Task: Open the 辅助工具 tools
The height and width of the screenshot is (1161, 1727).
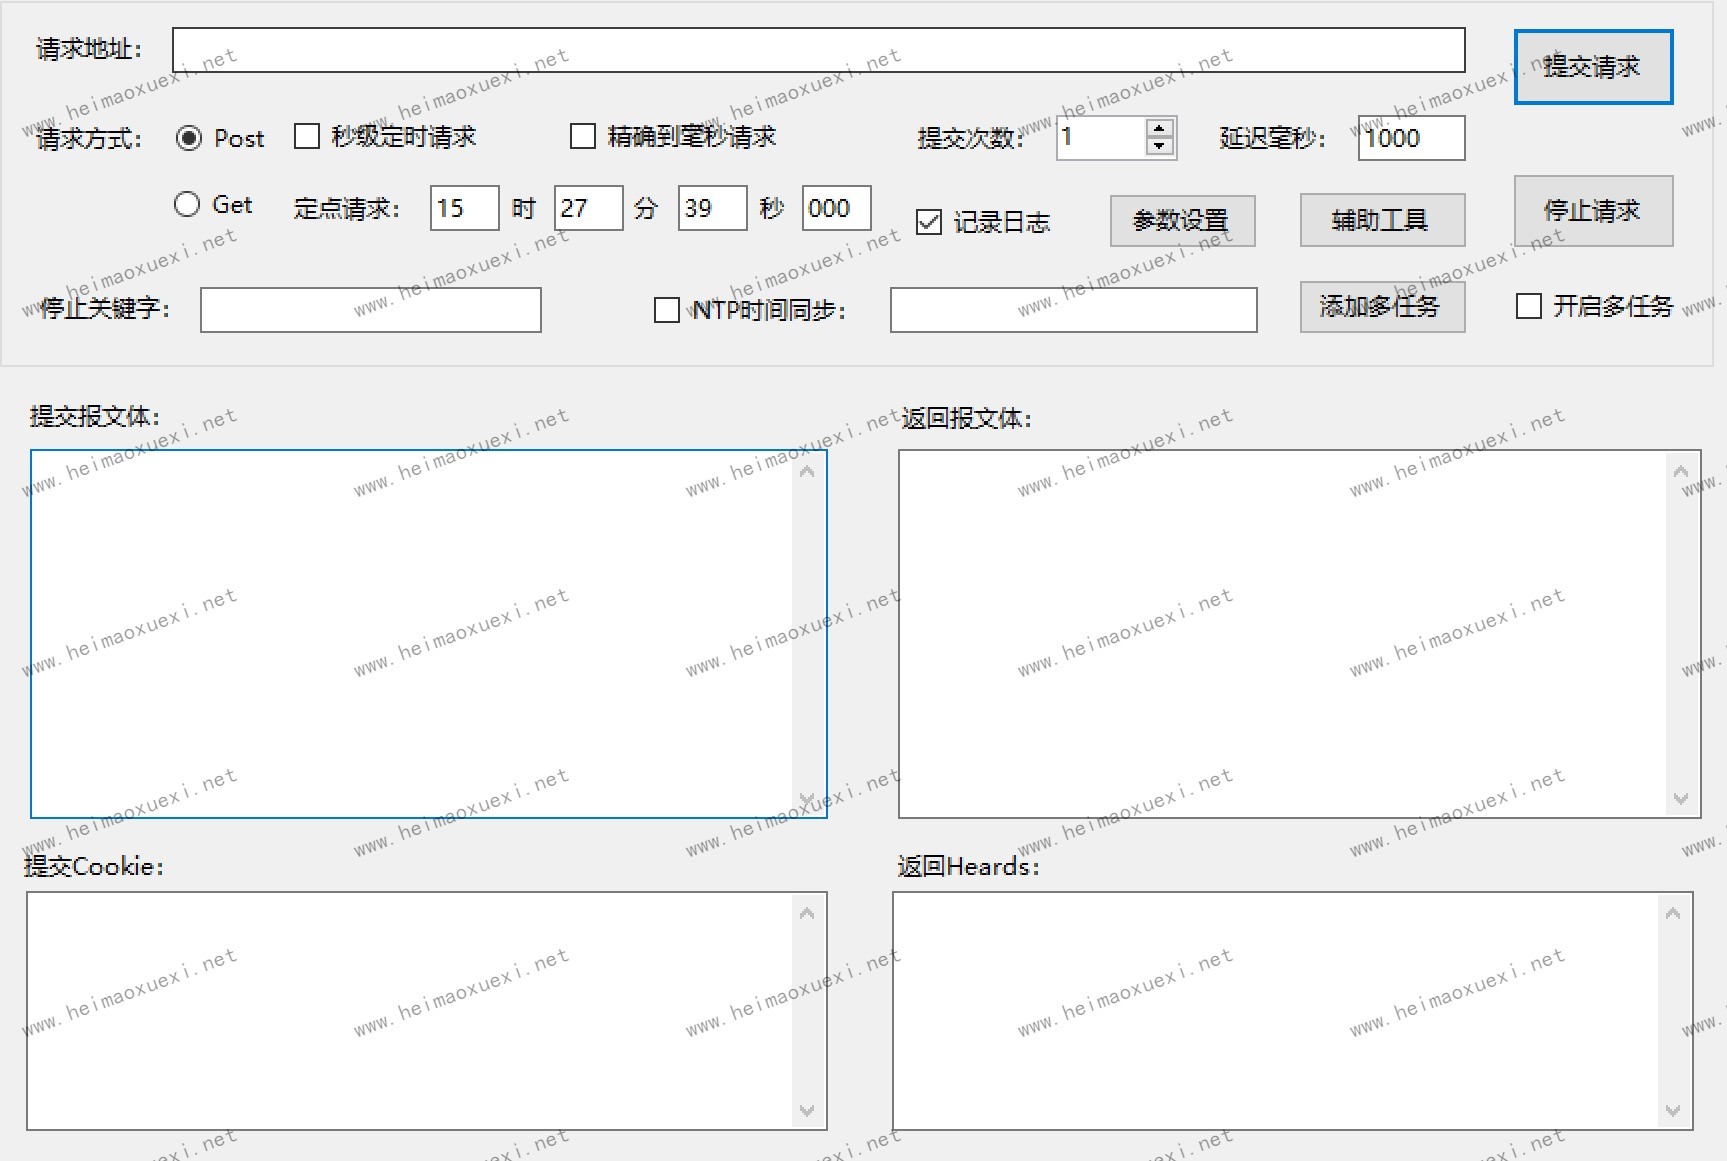Action: pos(1382,221)
